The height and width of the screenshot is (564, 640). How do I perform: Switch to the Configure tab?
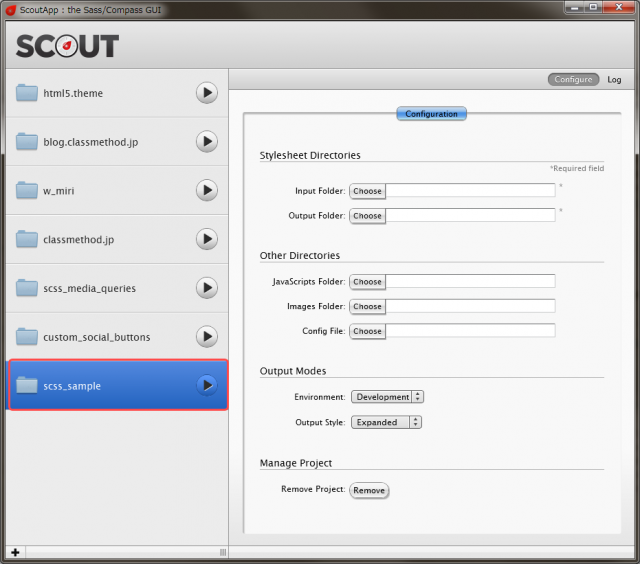click(573, 80)
